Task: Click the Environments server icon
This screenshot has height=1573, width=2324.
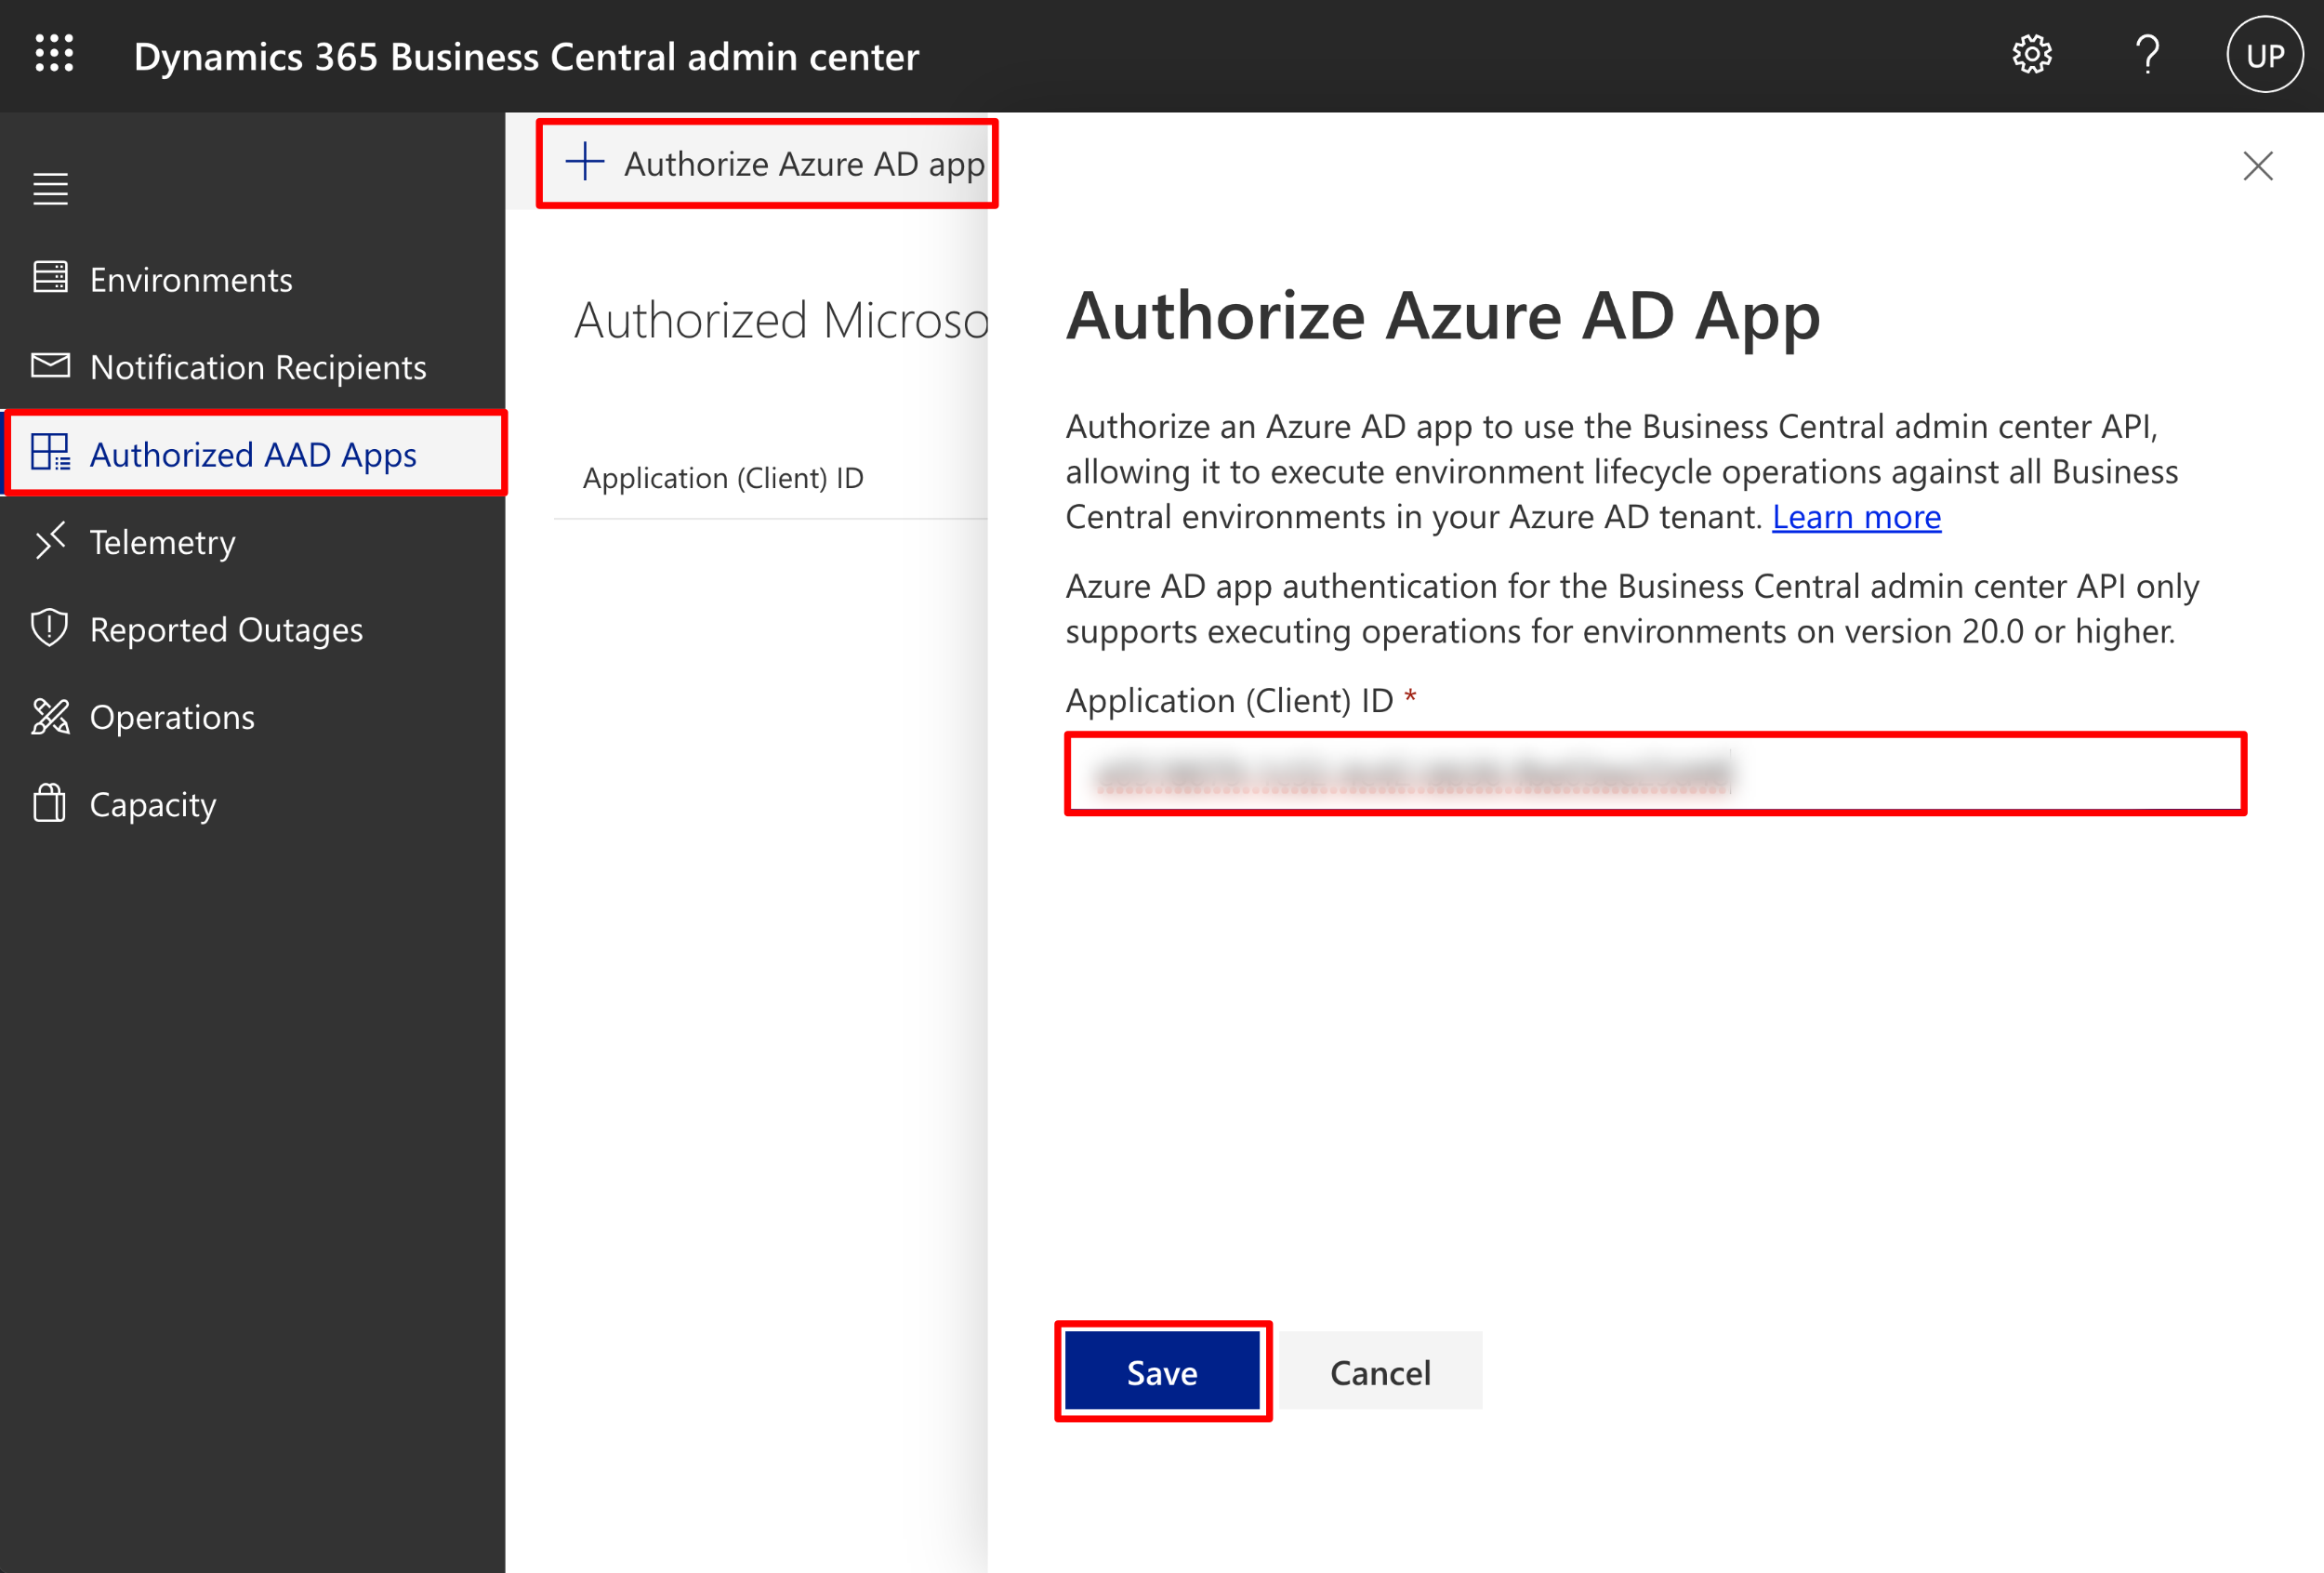Action: 50,277
